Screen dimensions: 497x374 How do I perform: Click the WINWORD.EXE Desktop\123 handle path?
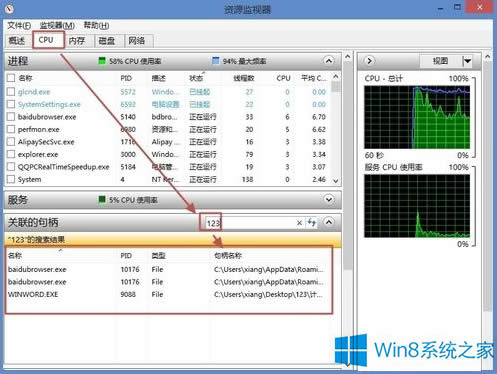268,295
